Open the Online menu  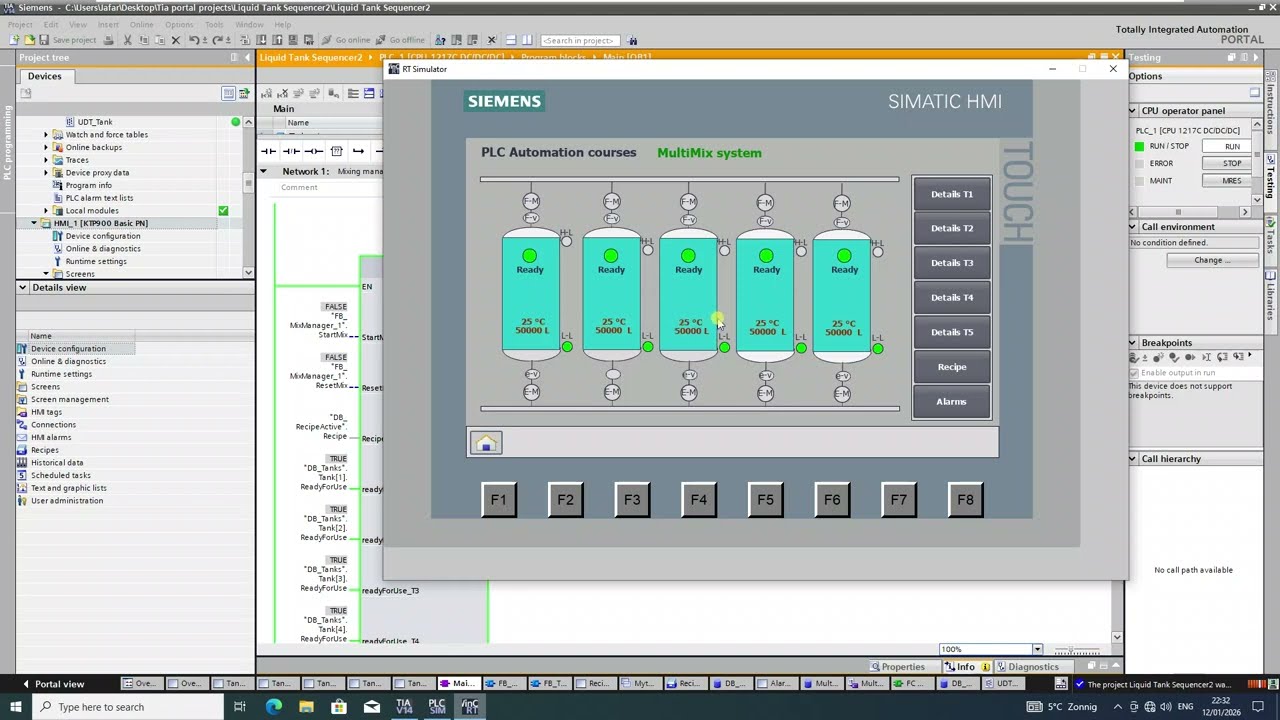pyautogui.click(x=141, y=24)
